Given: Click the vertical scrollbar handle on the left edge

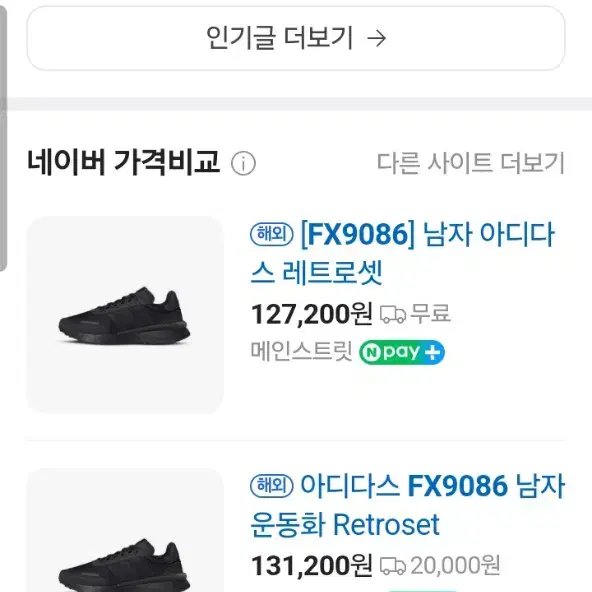Looking at the screenshot, I should [x=3, y=138].
